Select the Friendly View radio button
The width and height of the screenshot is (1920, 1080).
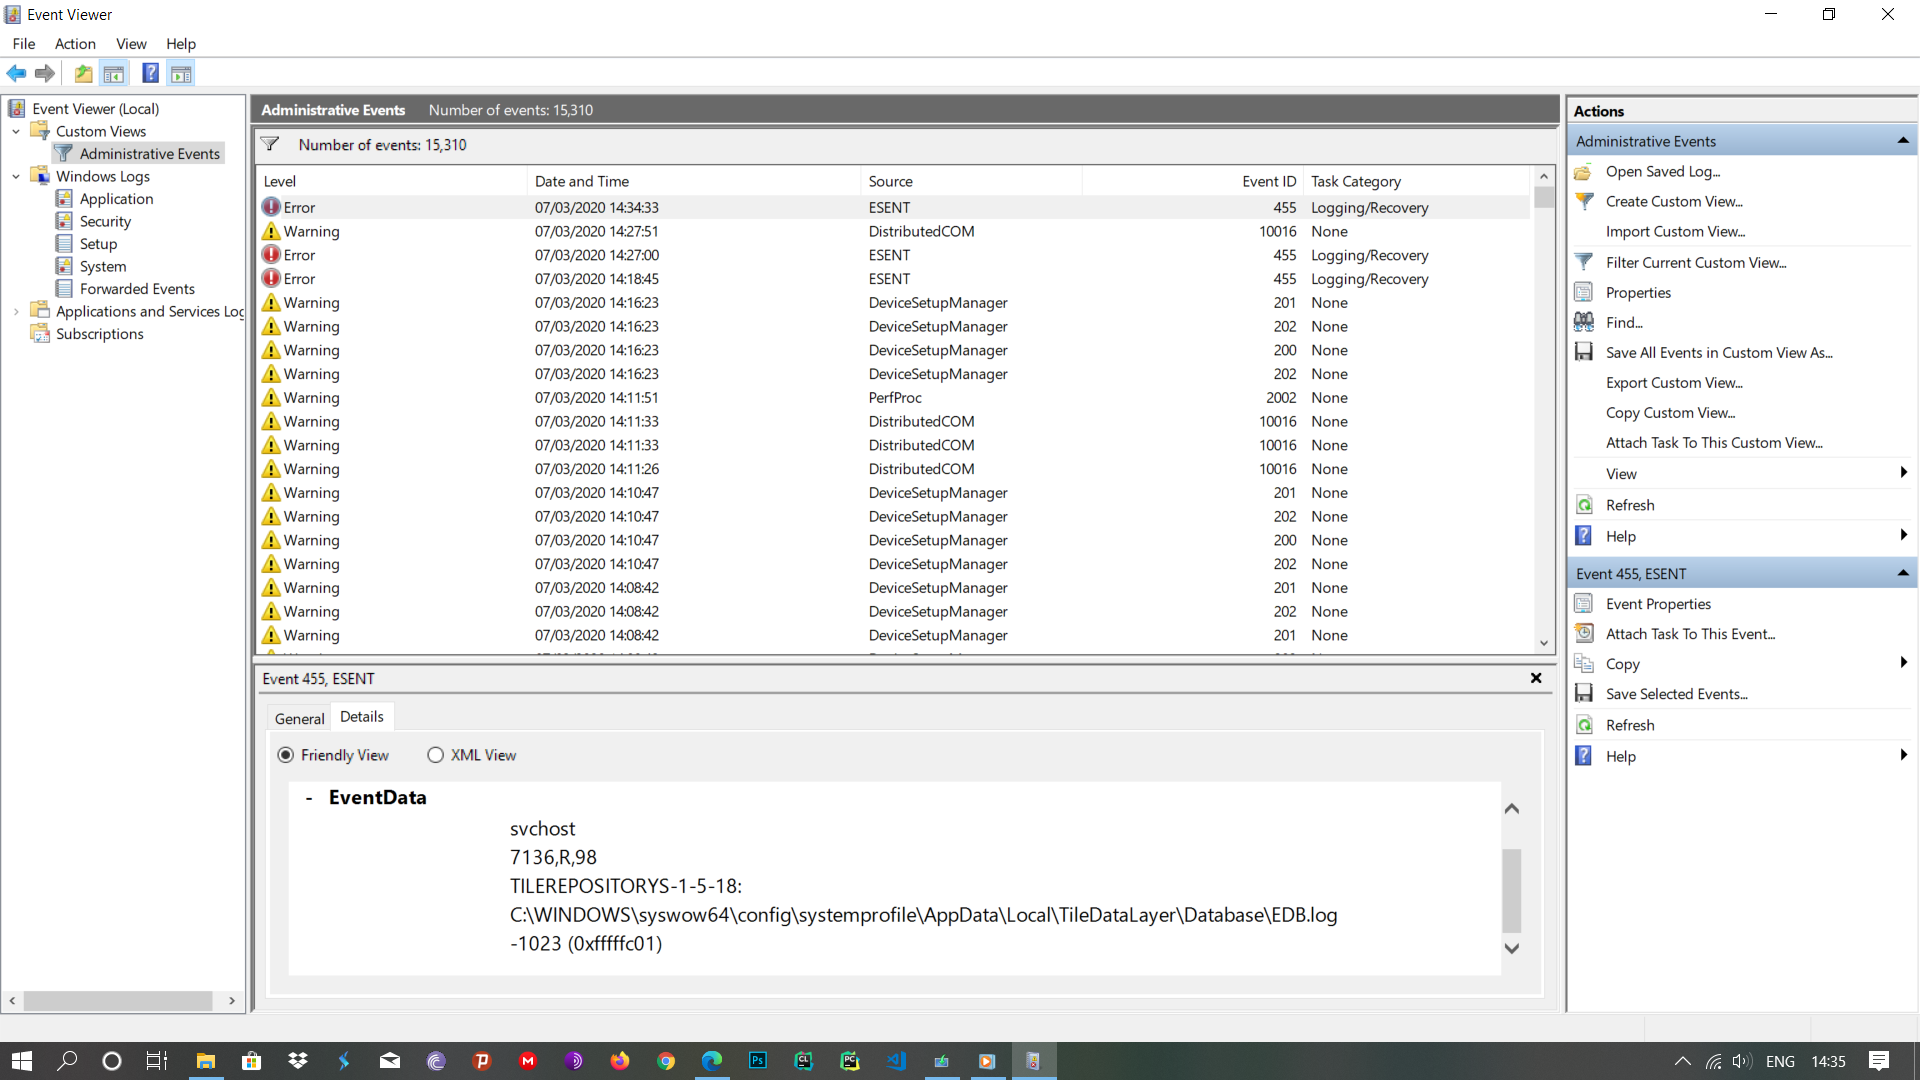[286, 755]
